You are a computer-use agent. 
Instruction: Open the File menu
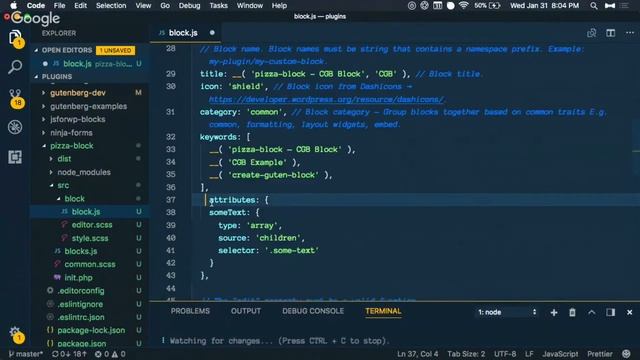coord(60,6)
